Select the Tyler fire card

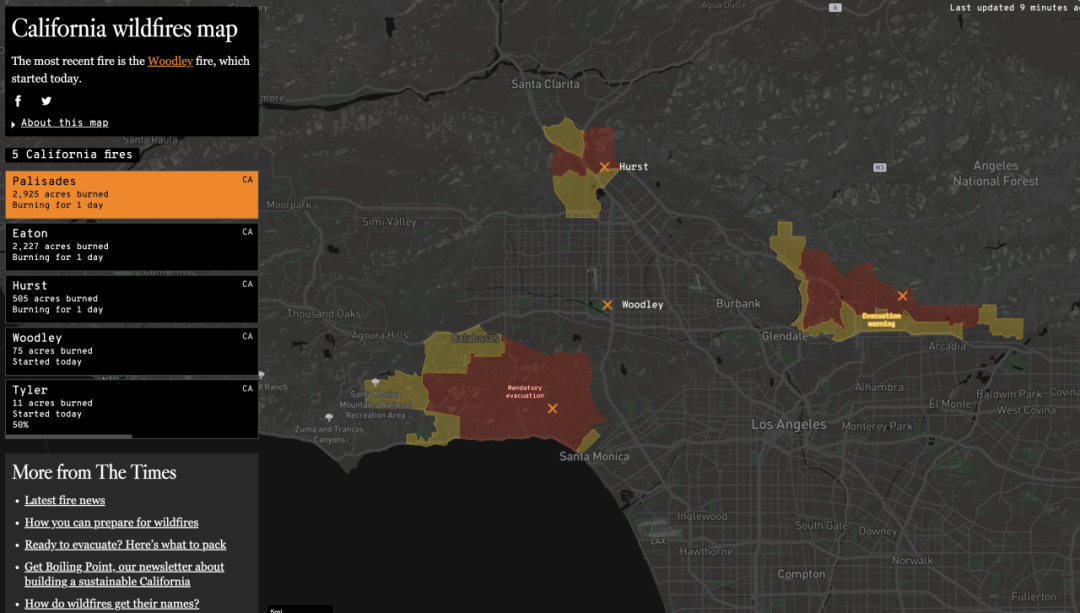[132, 409]
